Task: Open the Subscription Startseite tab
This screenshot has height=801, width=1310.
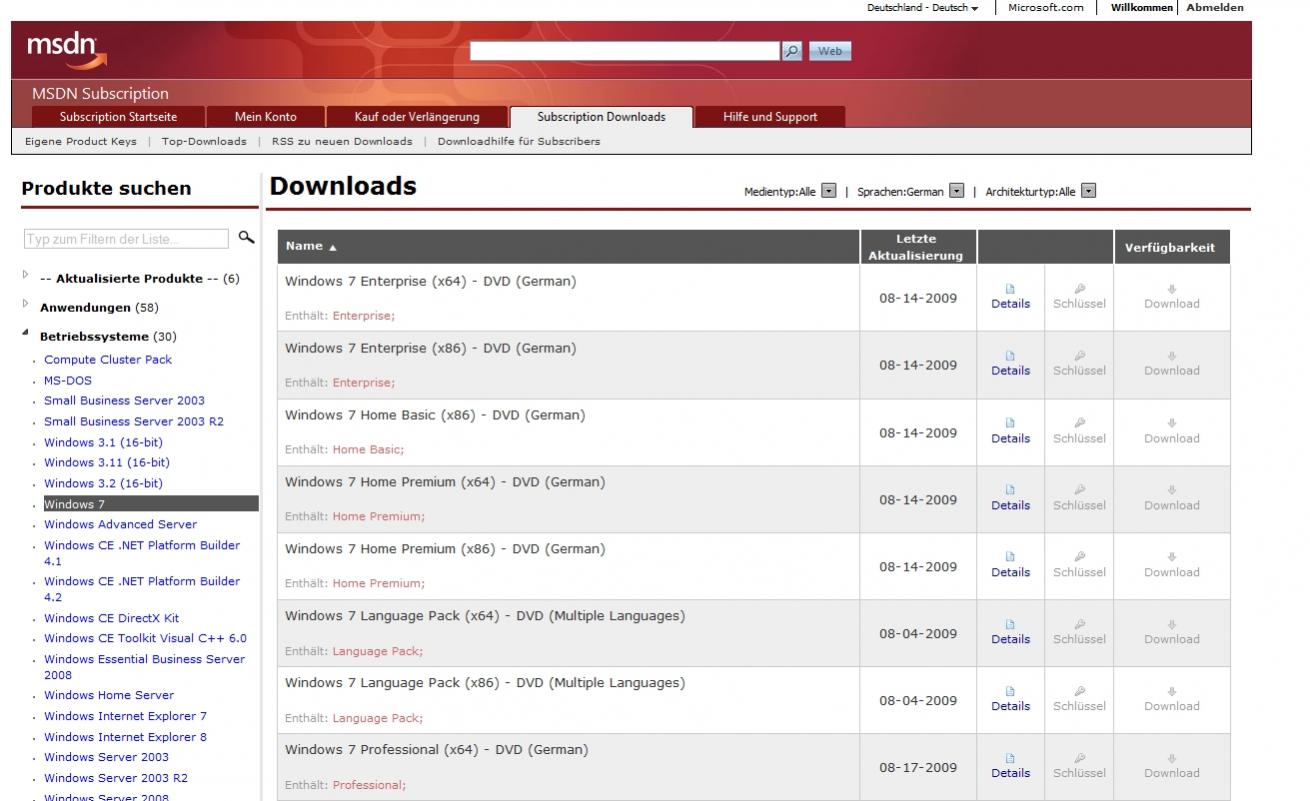Action: pyautogui.click(x=118, y=117)
